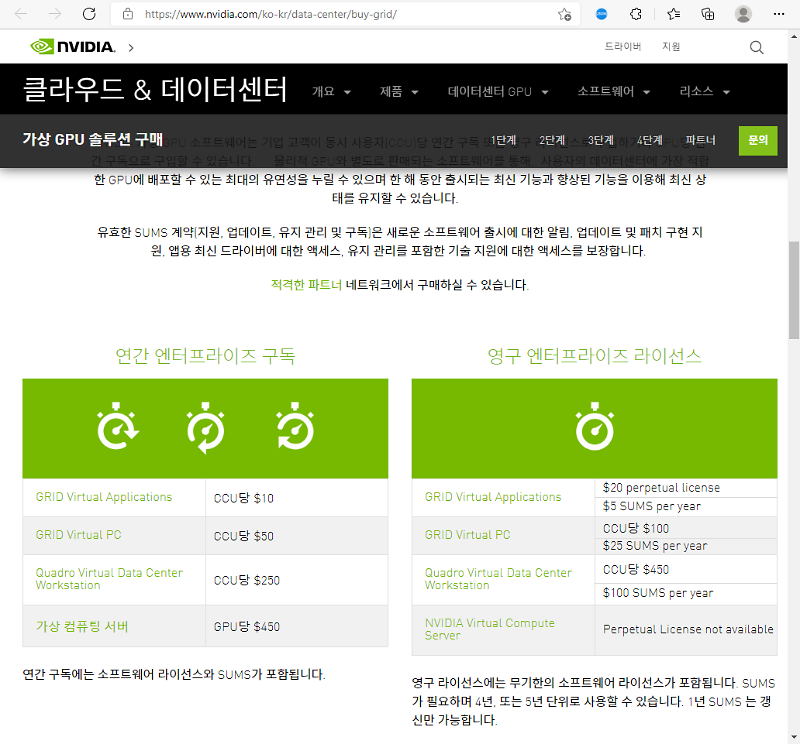Click the page vertical scrollbar thumb

793,290
